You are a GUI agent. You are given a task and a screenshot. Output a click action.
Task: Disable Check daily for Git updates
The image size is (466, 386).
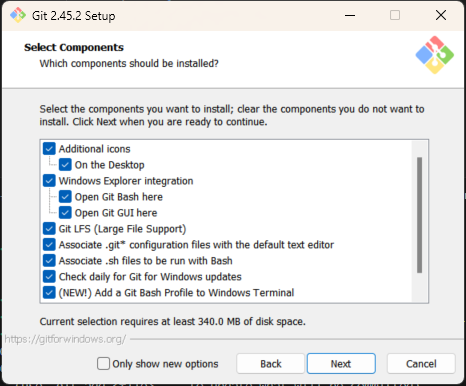click(49, 277)
